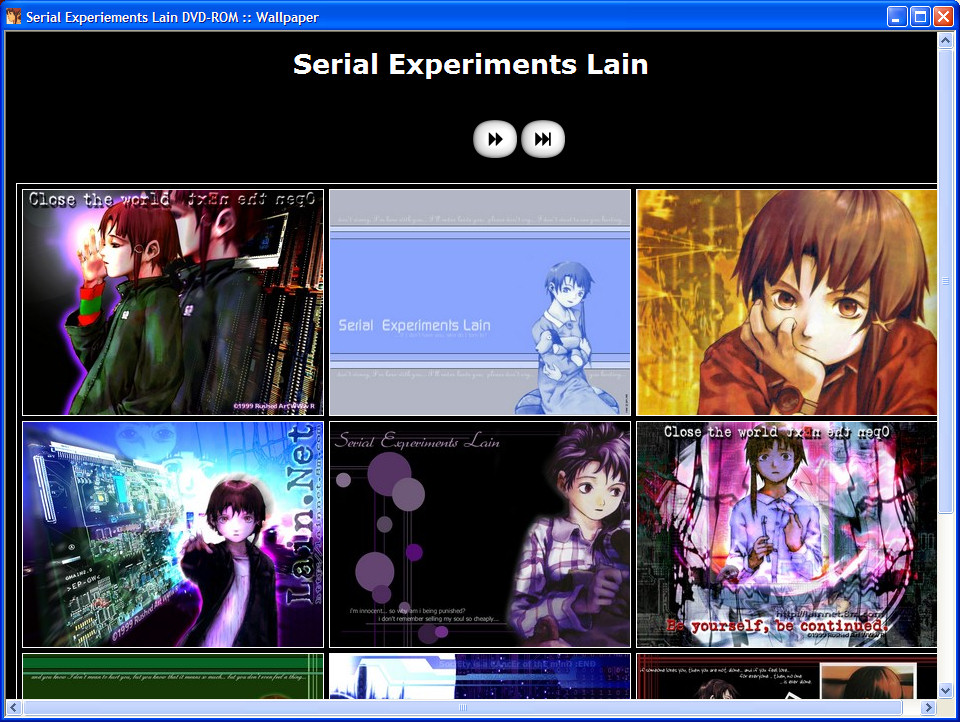
Task: Click the vertical scrollbar thumb
Action: 945,280
